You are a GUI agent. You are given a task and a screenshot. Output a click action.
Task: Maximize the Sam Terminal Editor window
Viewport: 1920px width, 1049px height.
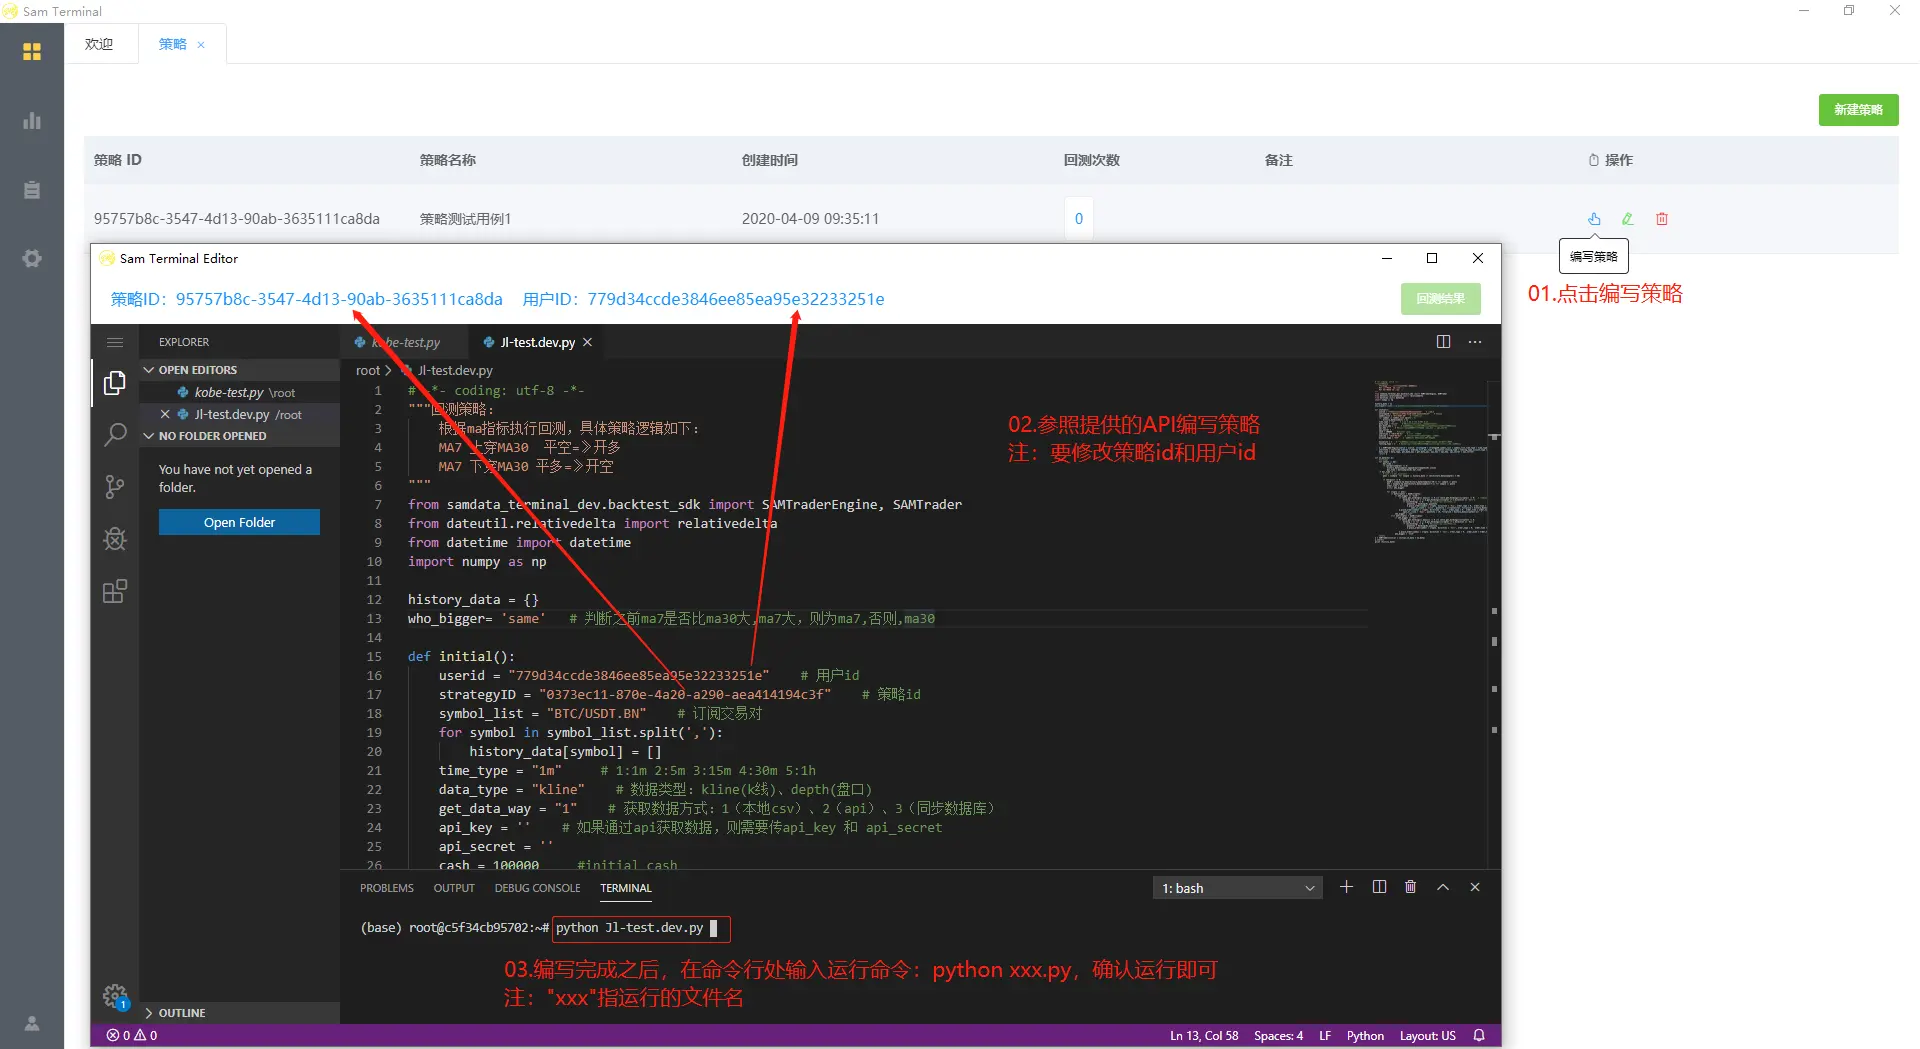(1432, 258)
